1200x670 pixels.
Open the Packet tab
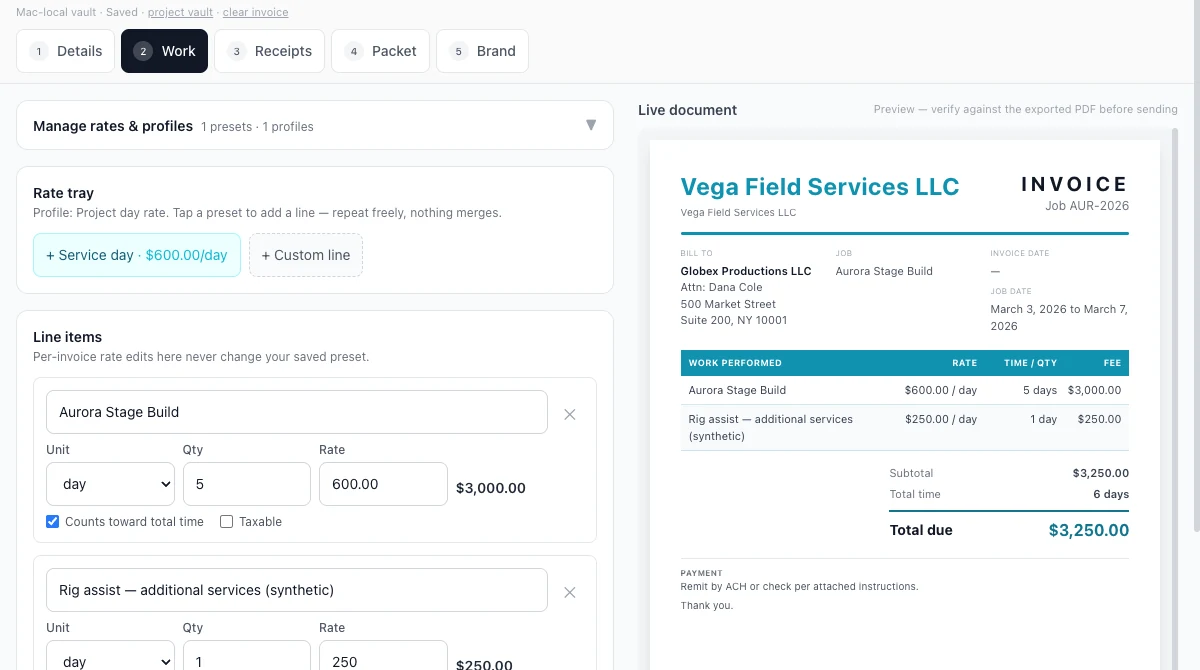[380, 51]
